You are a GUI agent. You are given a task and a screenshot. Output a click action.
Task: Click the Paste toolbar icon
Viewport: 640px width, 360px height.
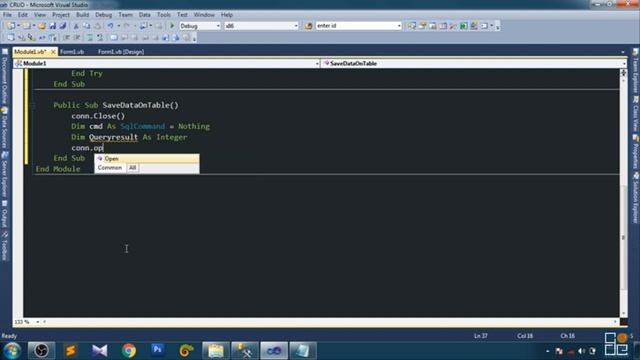click(97, 26)
